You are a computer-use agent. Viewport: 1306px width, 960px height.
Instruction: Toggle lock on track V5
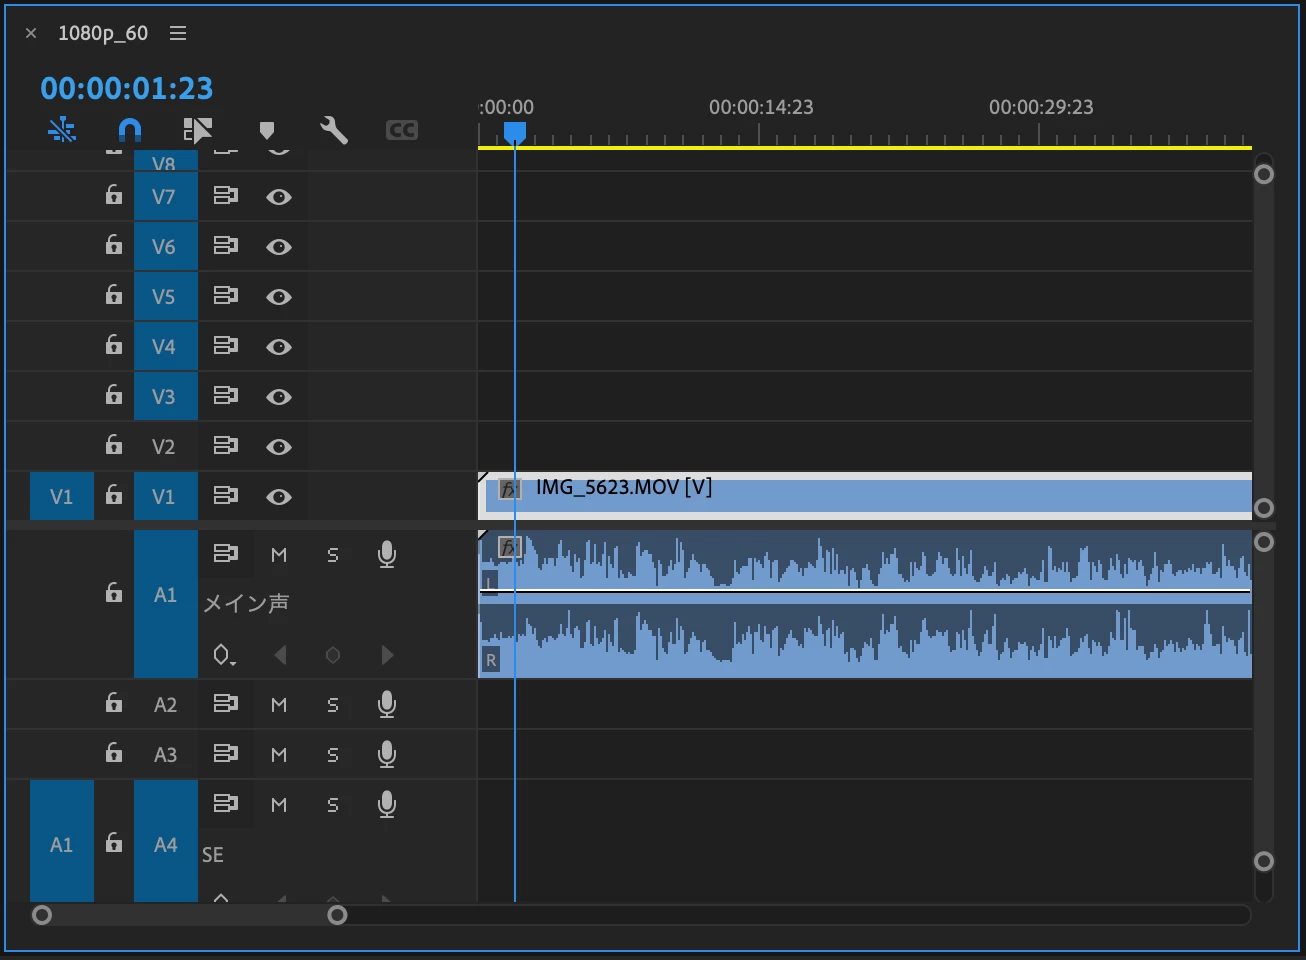tap(114, 295)
